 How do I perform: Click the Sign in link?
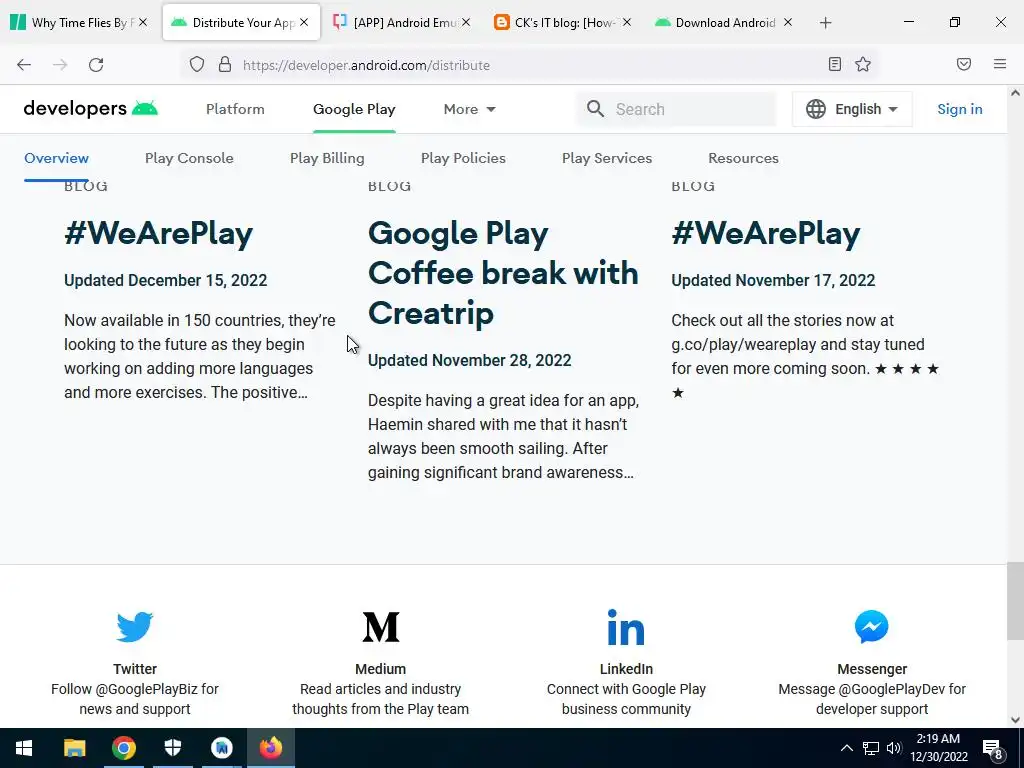coord(959,109)
